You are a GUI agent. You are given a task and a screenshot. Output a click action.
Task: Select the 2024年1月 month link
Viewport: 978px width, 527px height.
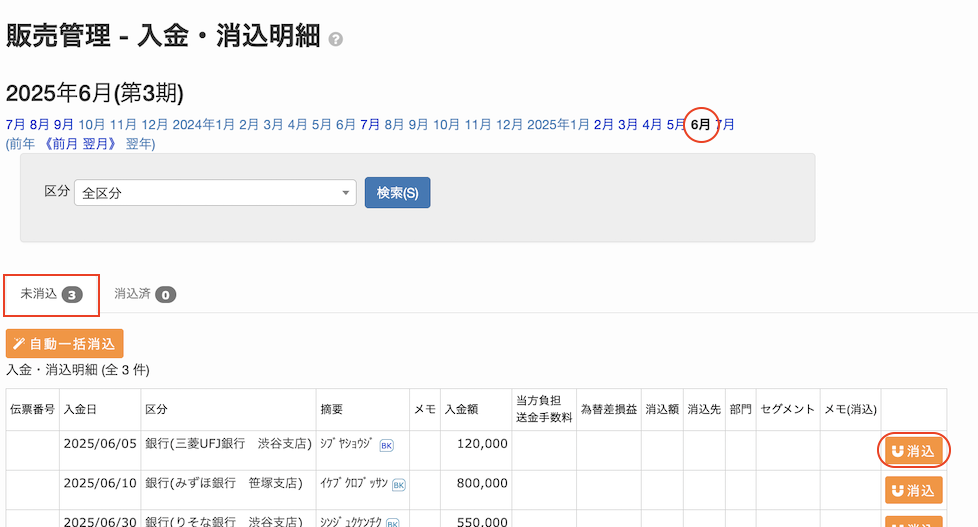[x=203, y=125]
